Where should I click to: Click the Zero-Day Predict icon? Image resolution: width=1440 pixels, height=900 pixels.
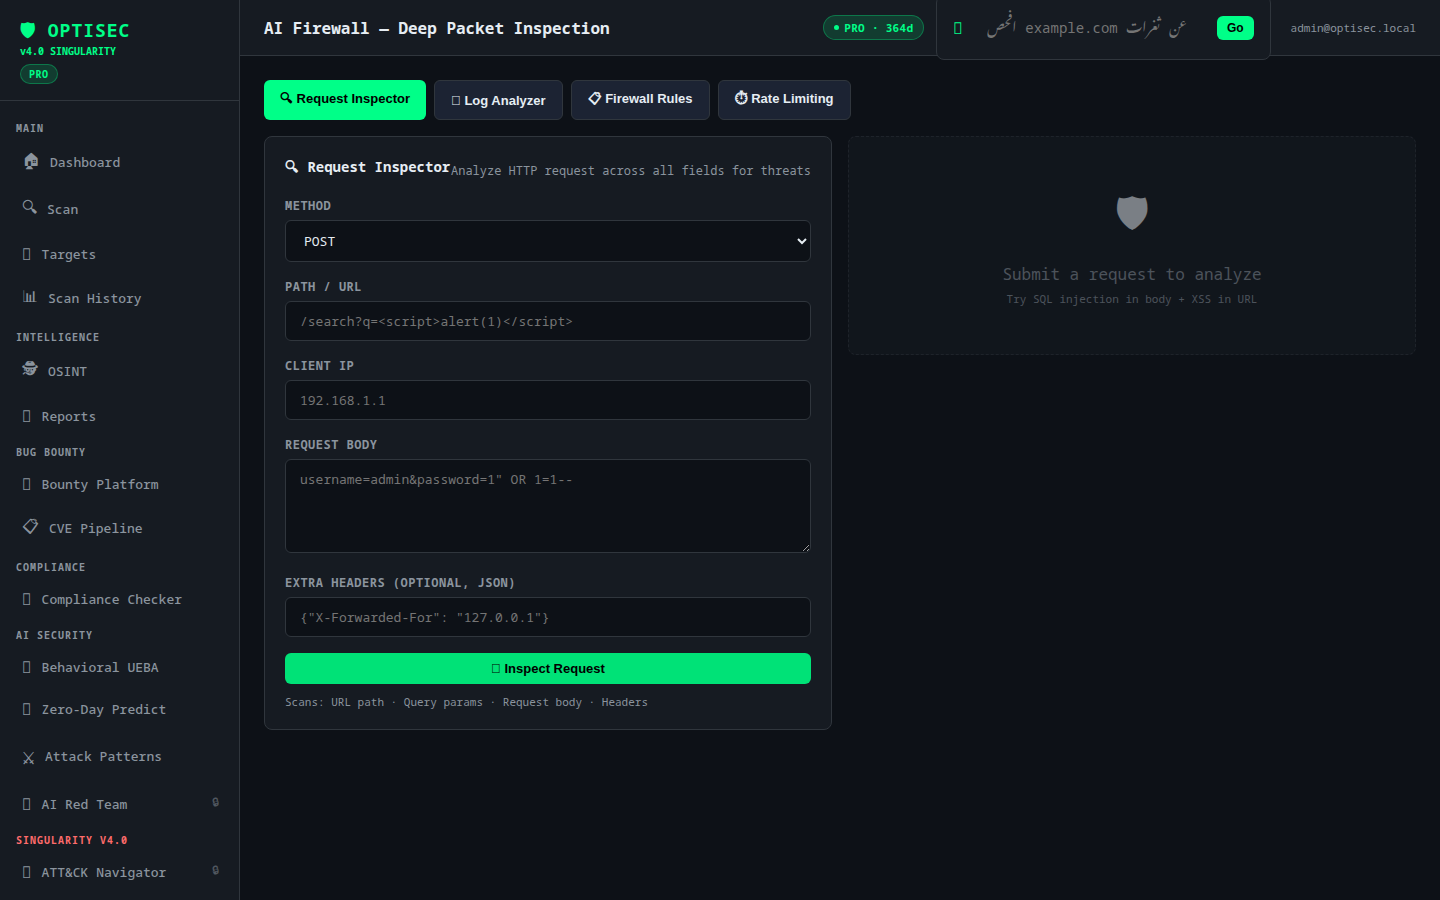pyautogui.click(x=27, y=709)
